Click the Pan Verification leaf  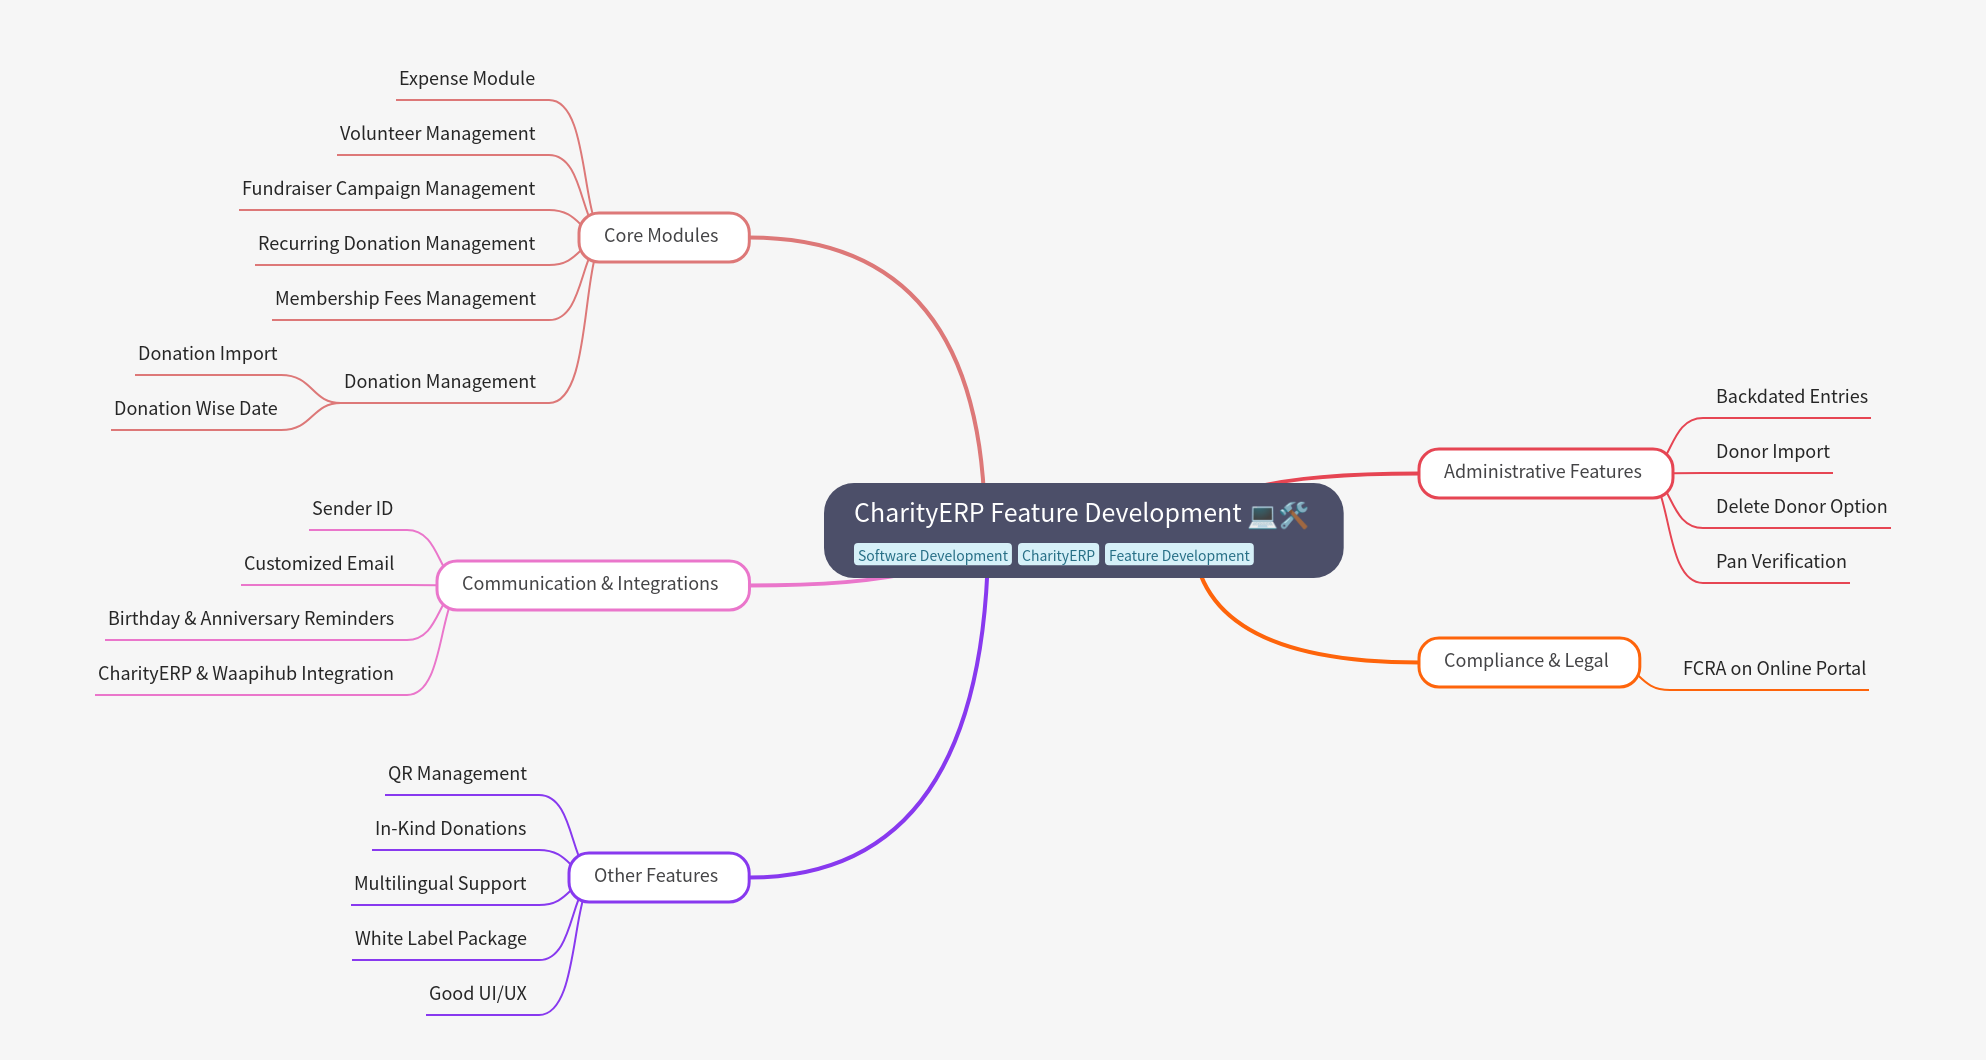click(x=1781, y=562)
